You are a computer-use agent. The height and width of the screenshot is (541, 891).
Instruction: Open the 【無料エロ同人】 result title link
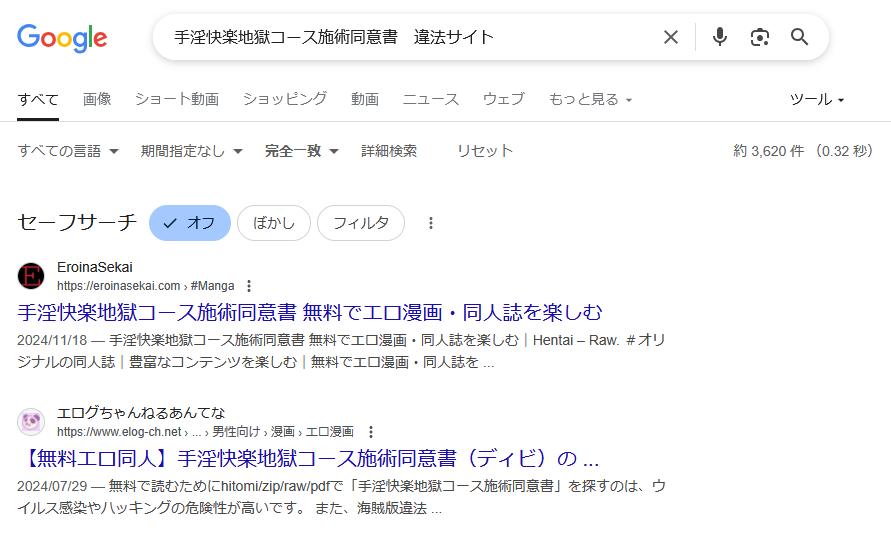coord(309,459)
